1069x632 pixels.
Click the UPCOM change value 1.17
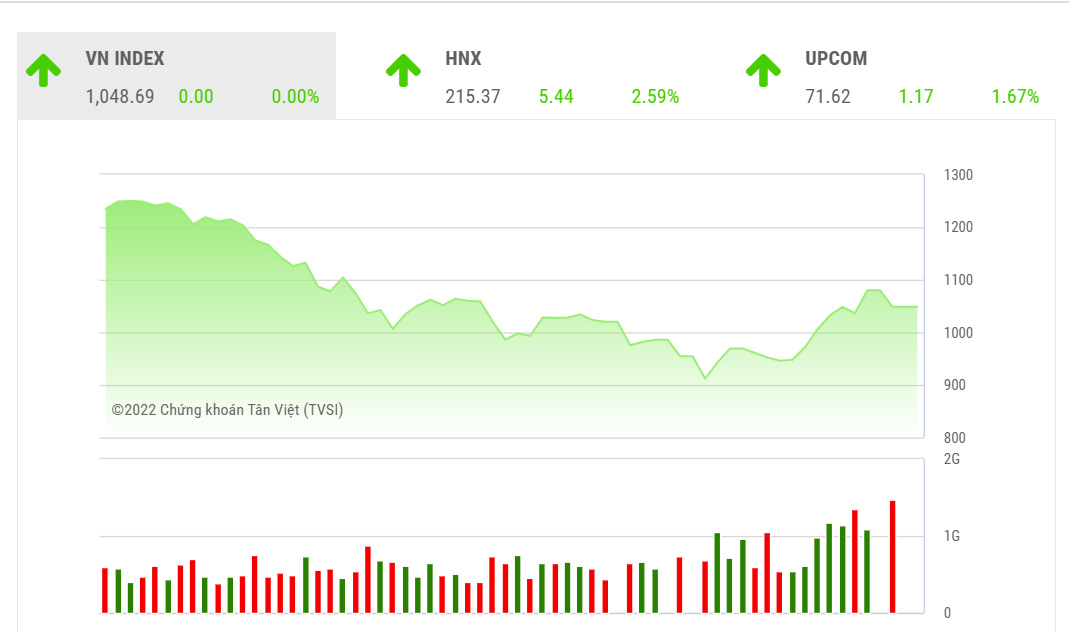915,96
